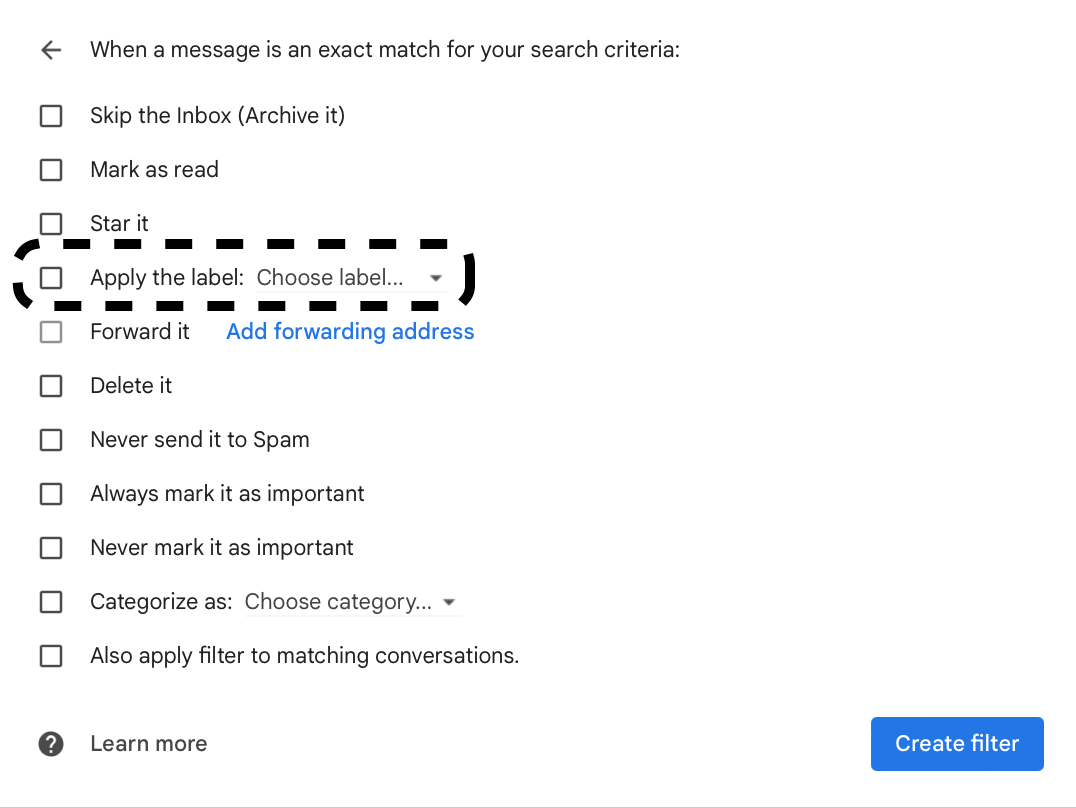Check Never send it to Spam
Screen dimensions: 1076x808
pyautogui.click(x=51, y=439)
